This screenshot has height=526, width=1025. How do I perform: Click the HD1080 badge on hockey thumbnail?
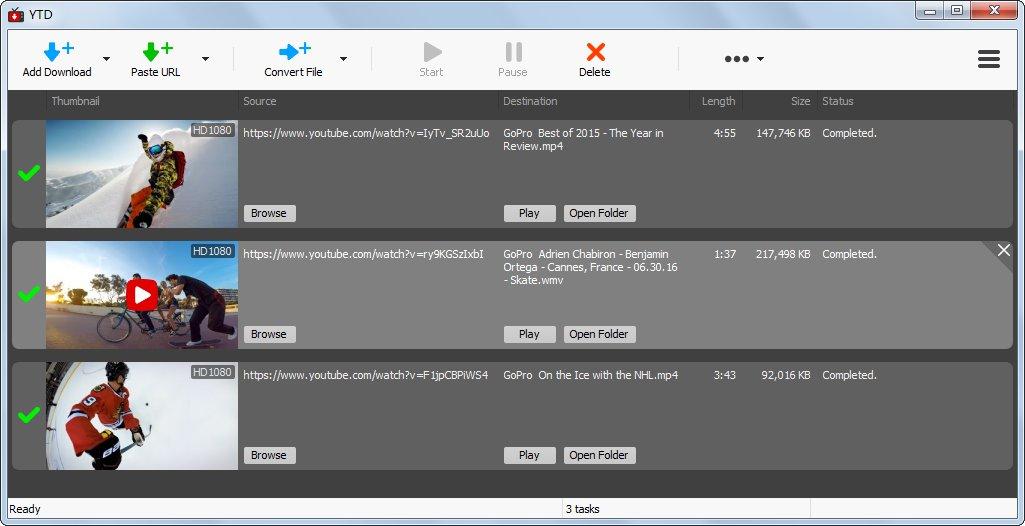point(212,372)
